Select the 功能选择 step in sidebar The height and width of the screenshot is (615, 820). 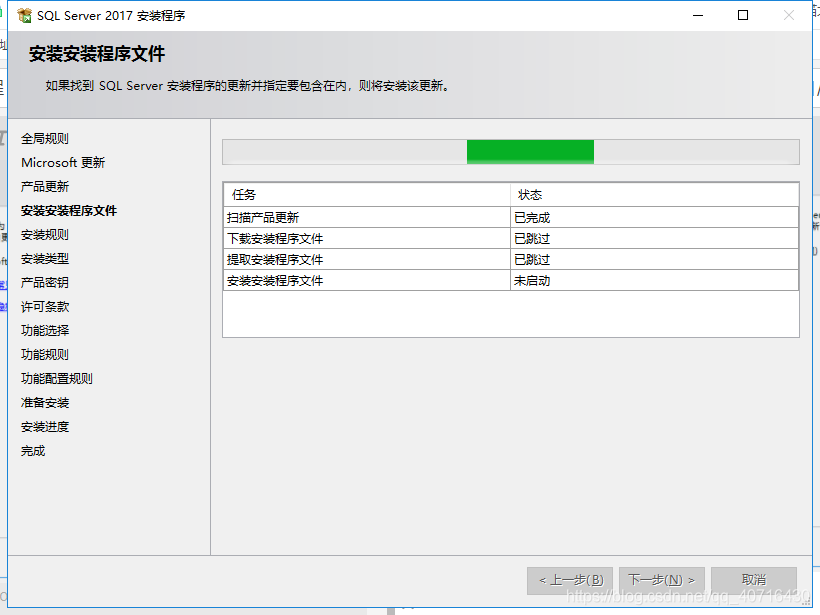[45, 331]
